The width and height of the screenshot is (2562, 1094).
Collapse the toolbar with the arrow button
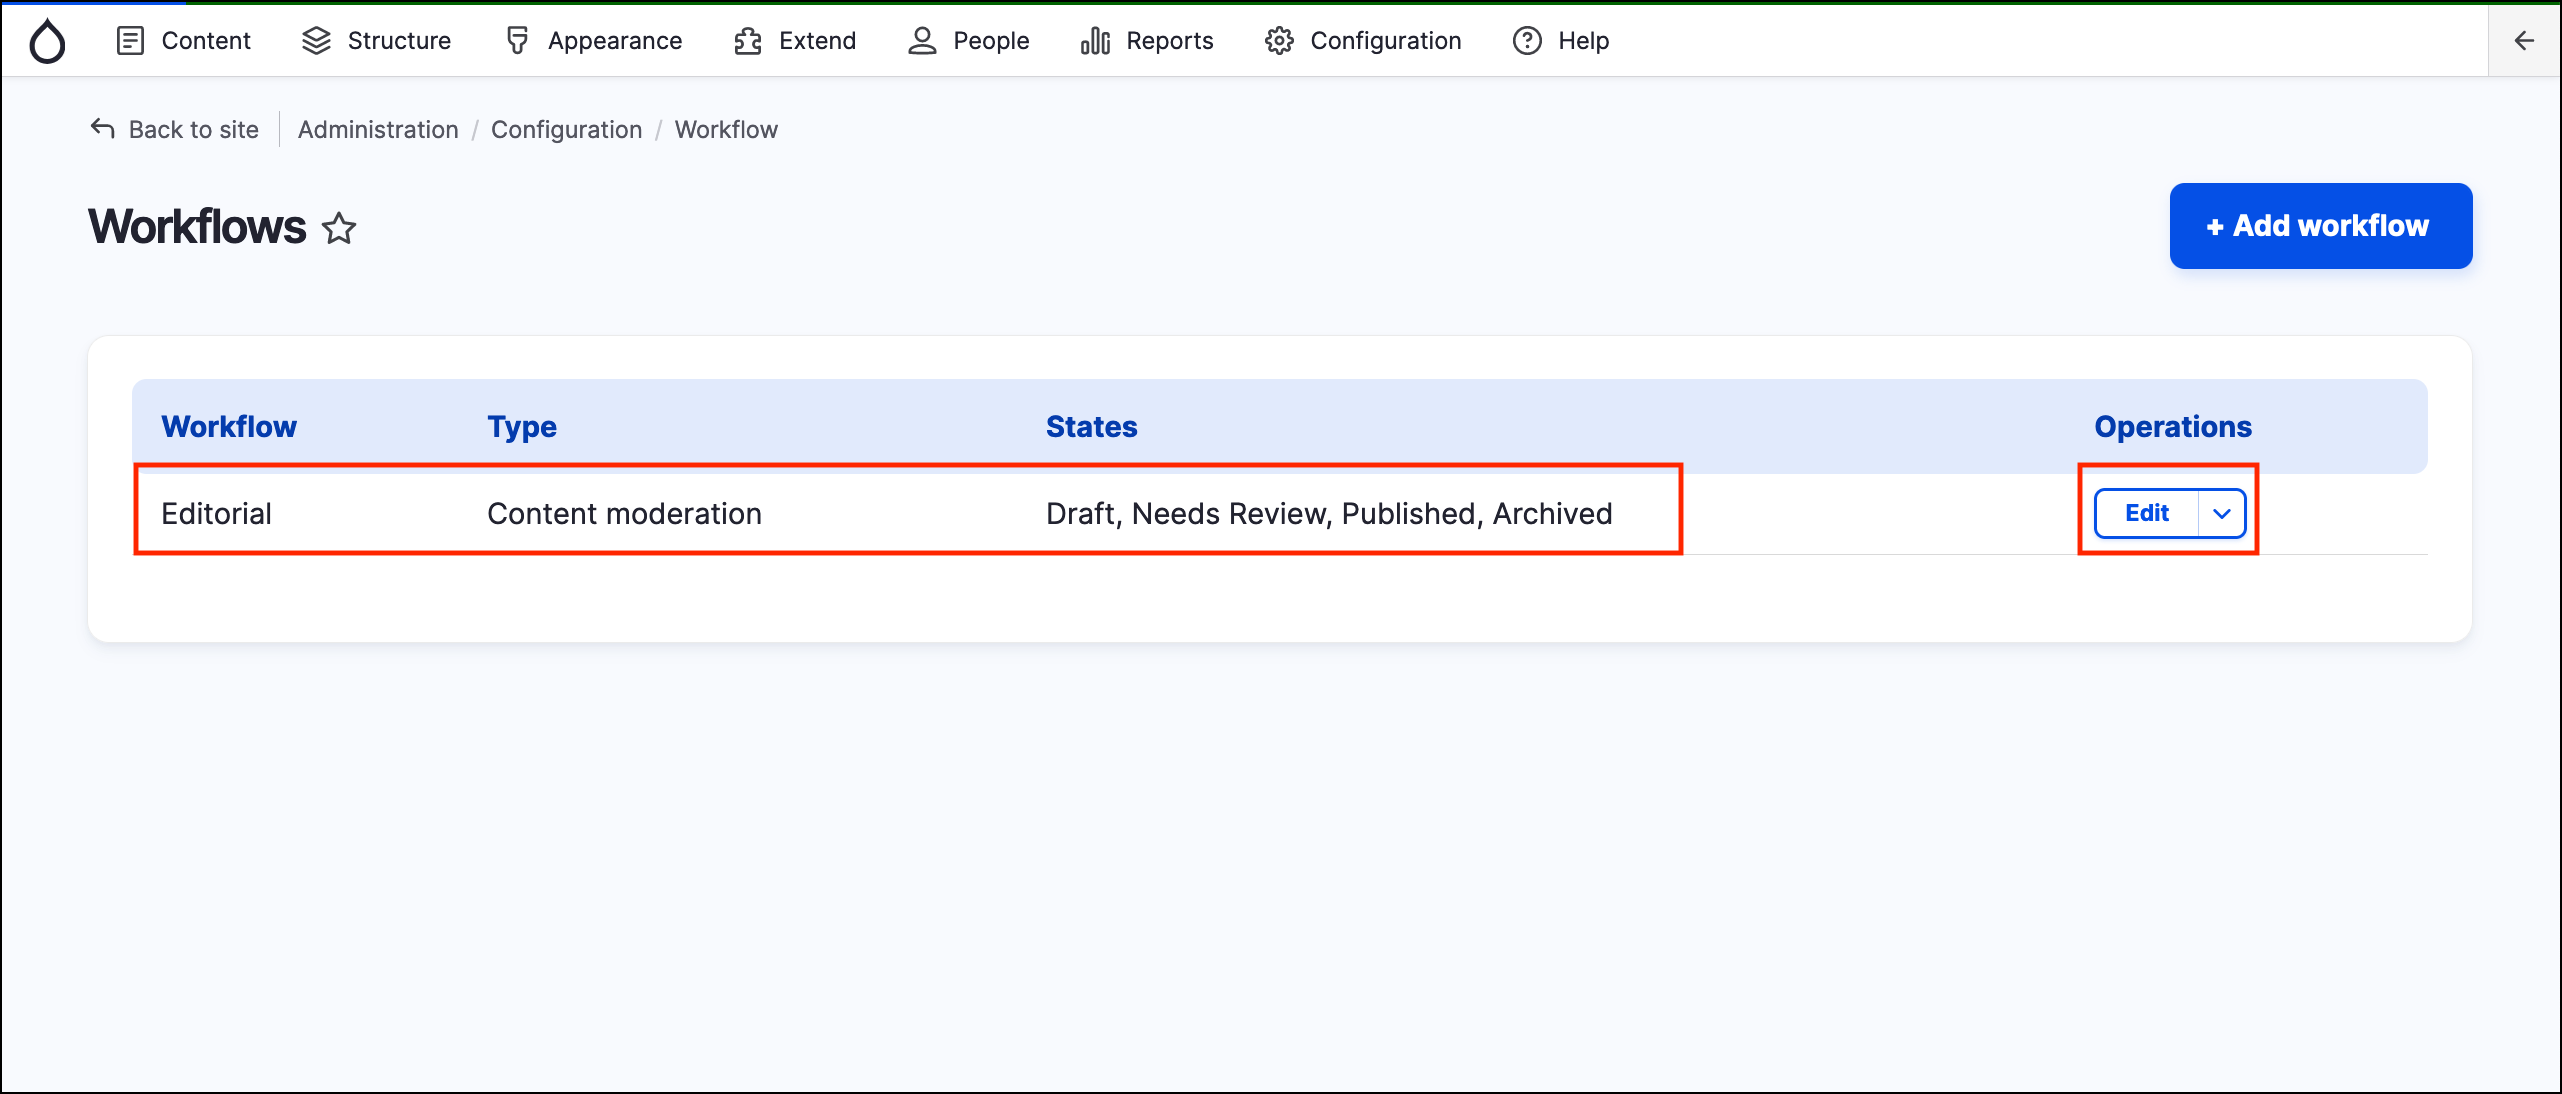click(x=2524, y=41)
